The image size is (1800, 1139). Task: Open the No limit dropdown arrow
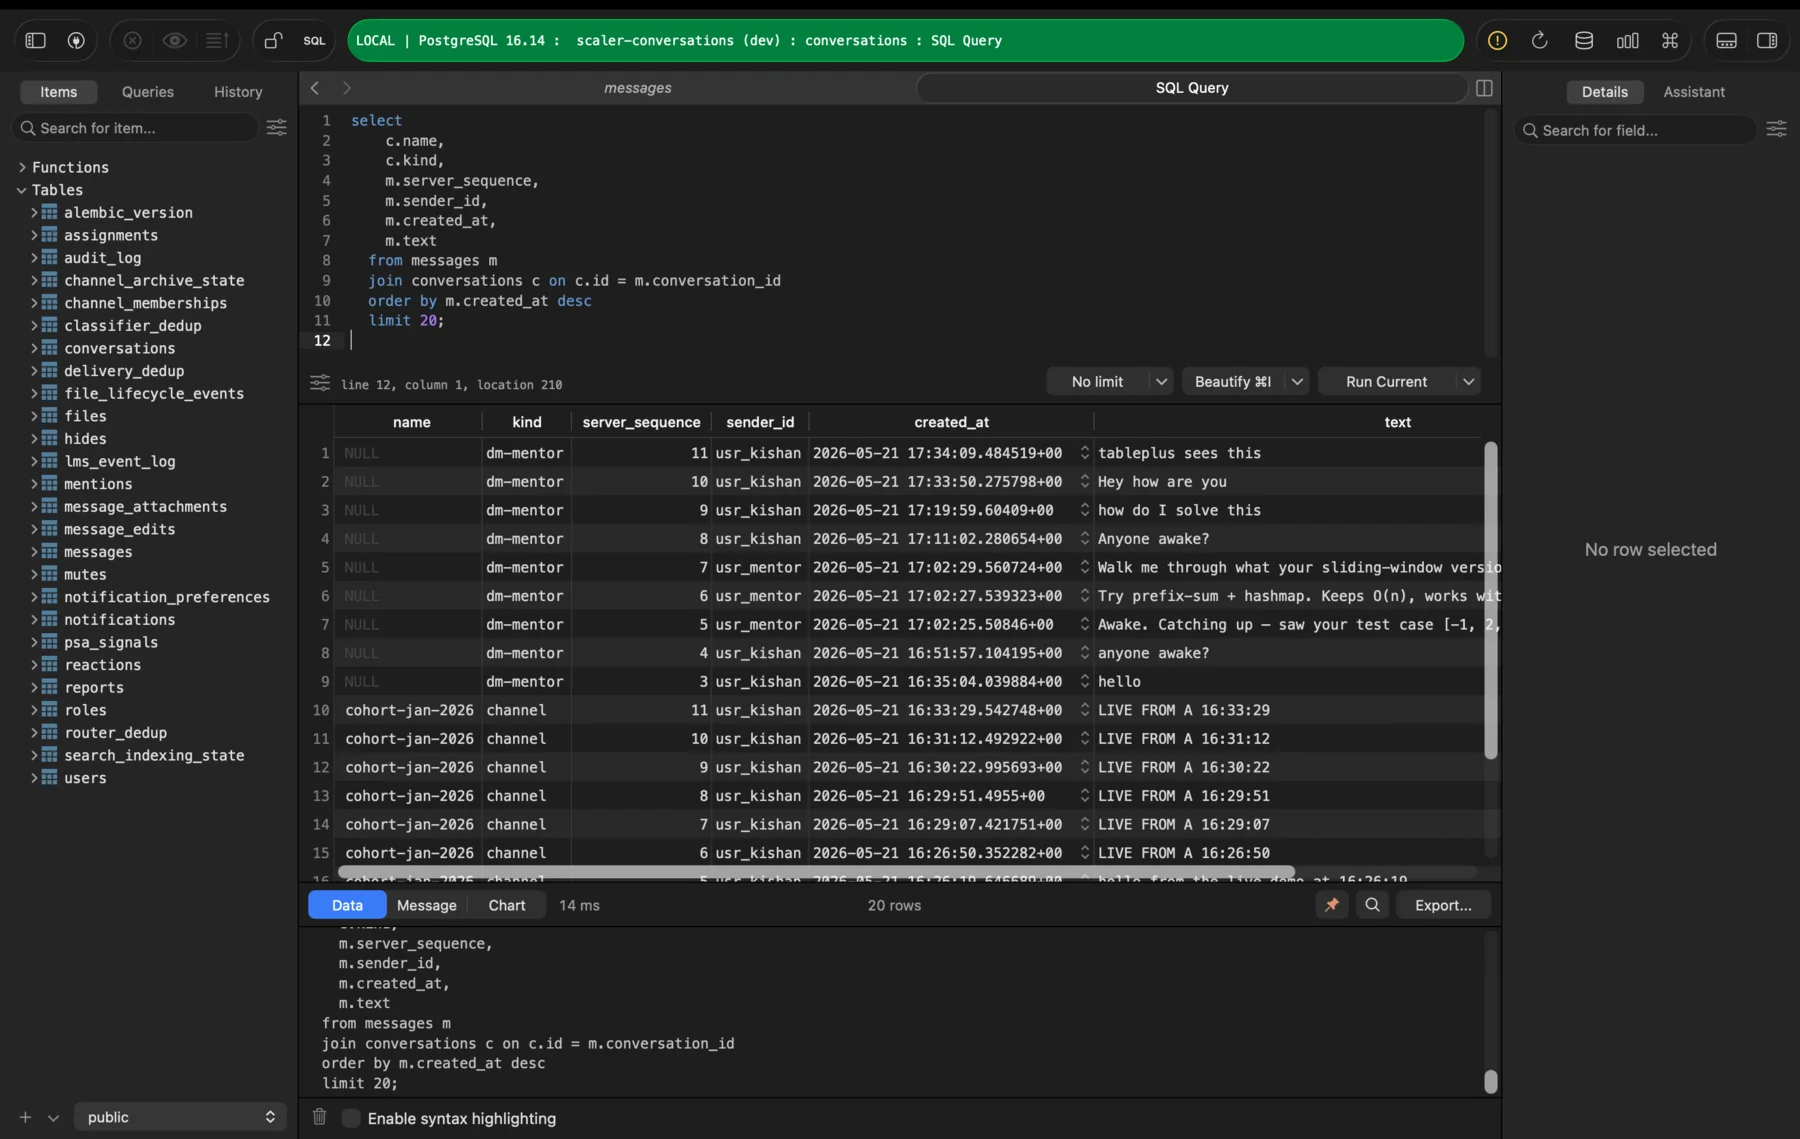tap(1161, 382)
